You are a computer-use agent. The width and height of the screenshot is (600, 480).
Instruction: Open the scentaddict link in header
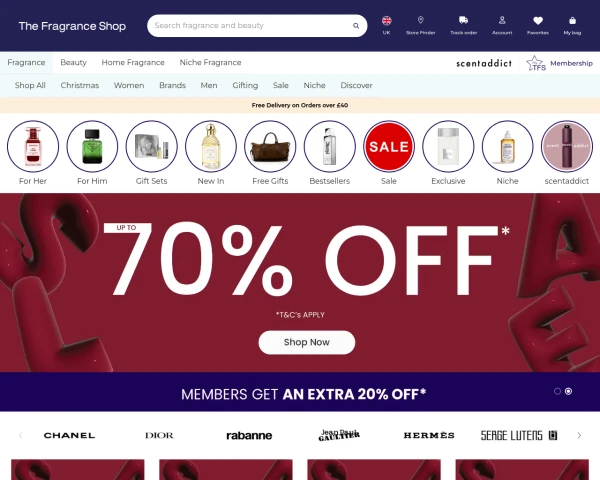click(x=484, y=63)
